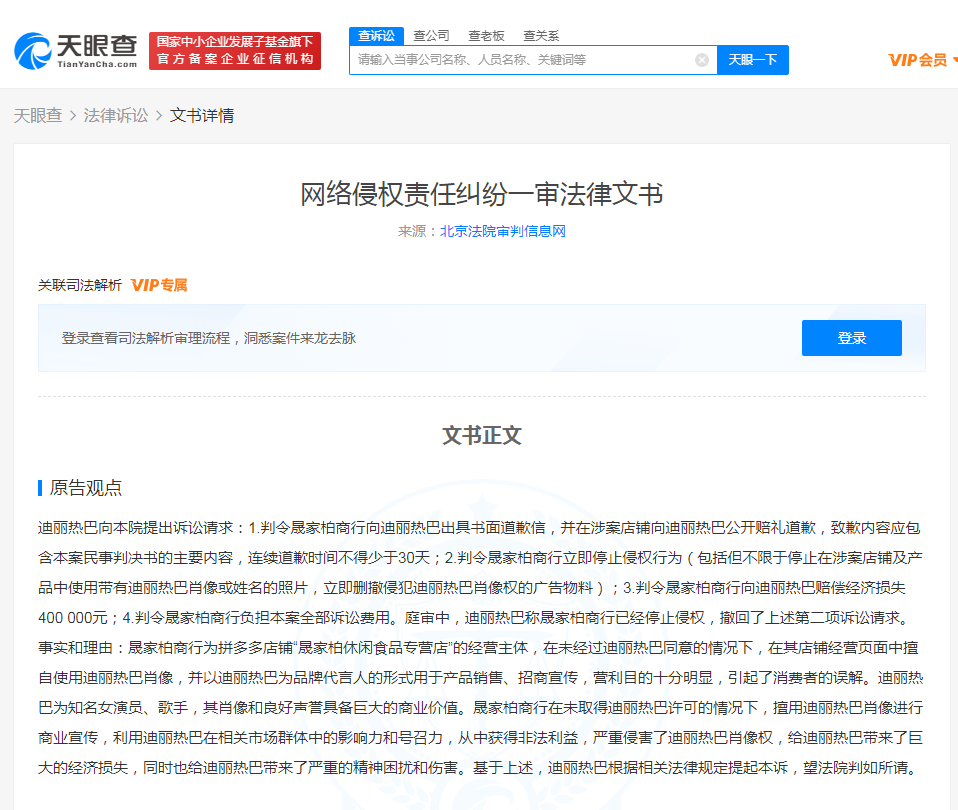
Task: Clear the search box using the x icon
Action: point(700,59)
